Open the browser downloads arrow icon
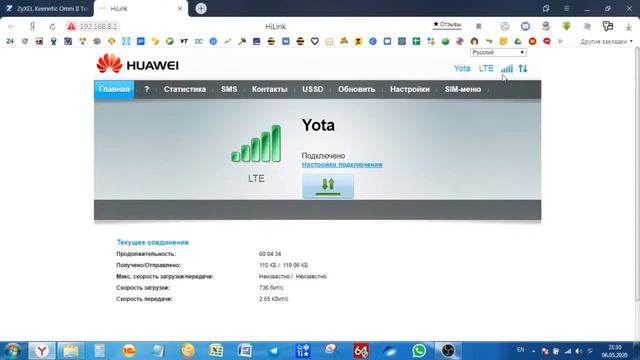 coord(628,27)
